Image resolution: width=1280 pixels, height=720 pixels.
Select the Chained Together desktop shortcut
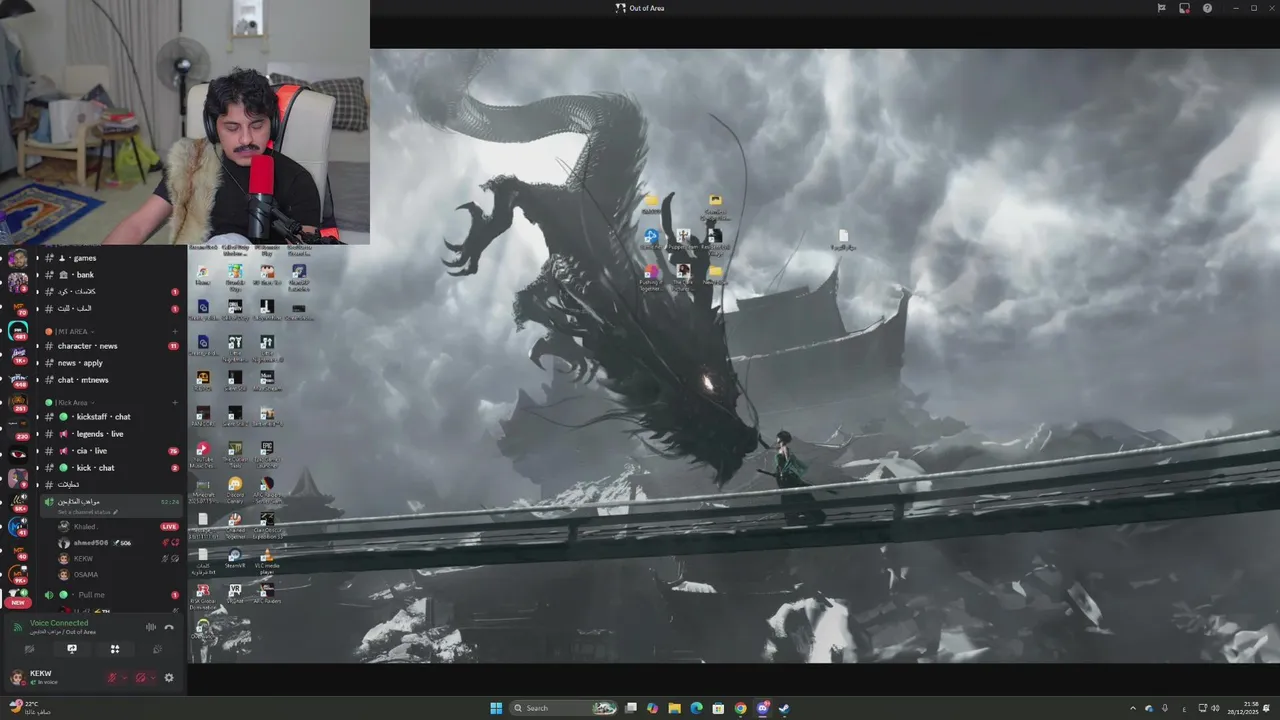pyautogui.click(x=235, y=524)
